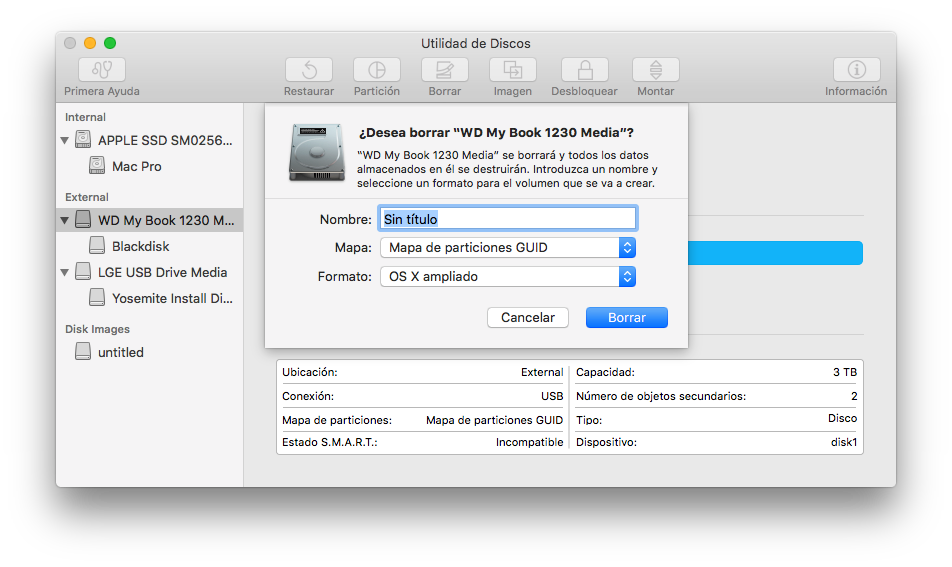
Task: Click the Restaurar toolbar icon
Action: 309,70
